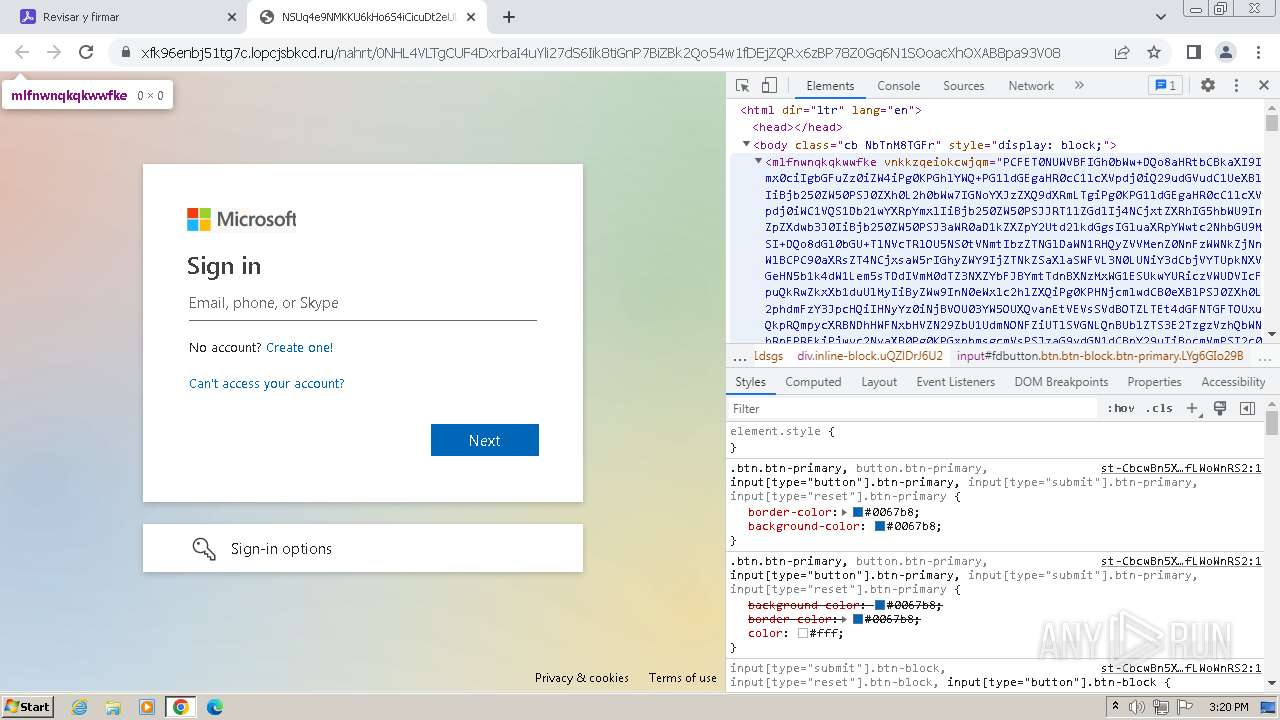The image size is (1280, 720).
Task: Open the DOM Breakpoints tab
Action: click(x=1061, y=382)
